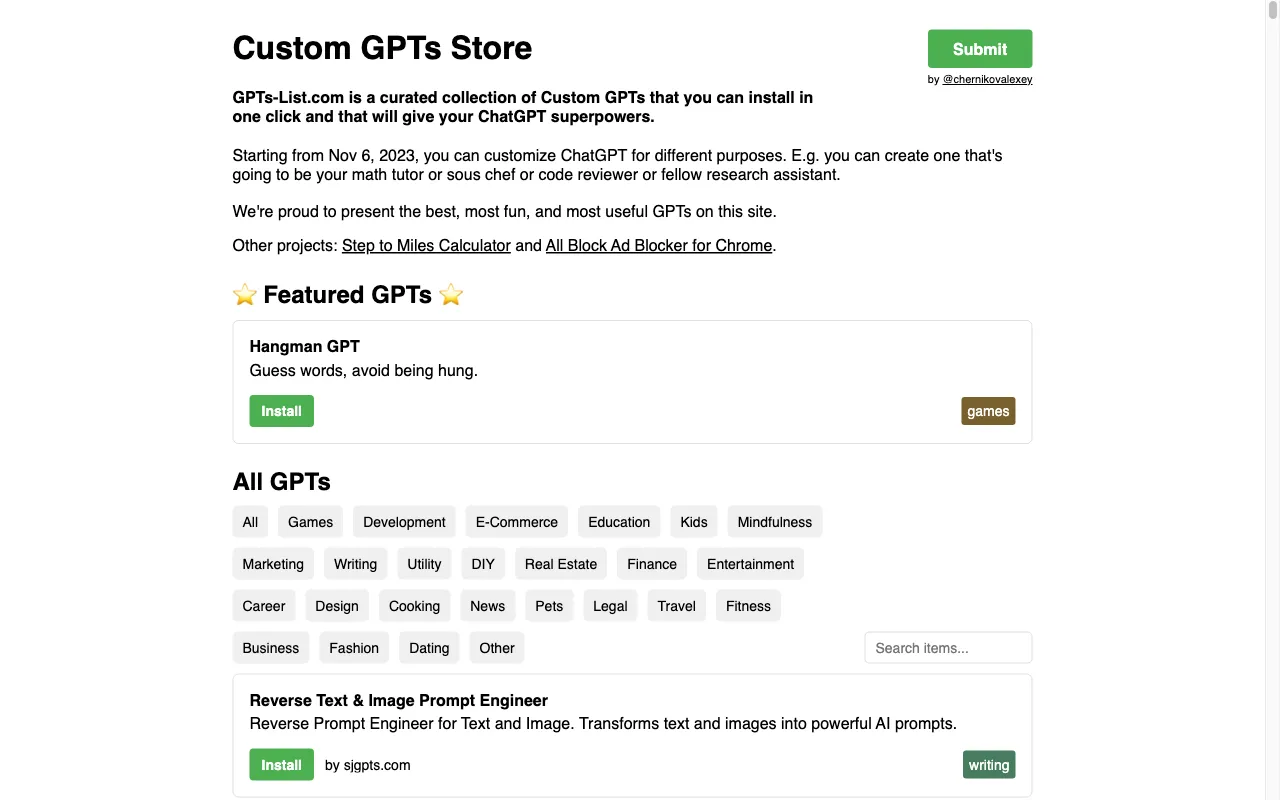Install the Hangman GPT
Viewport: 1280px width, 800px height.
282,411
